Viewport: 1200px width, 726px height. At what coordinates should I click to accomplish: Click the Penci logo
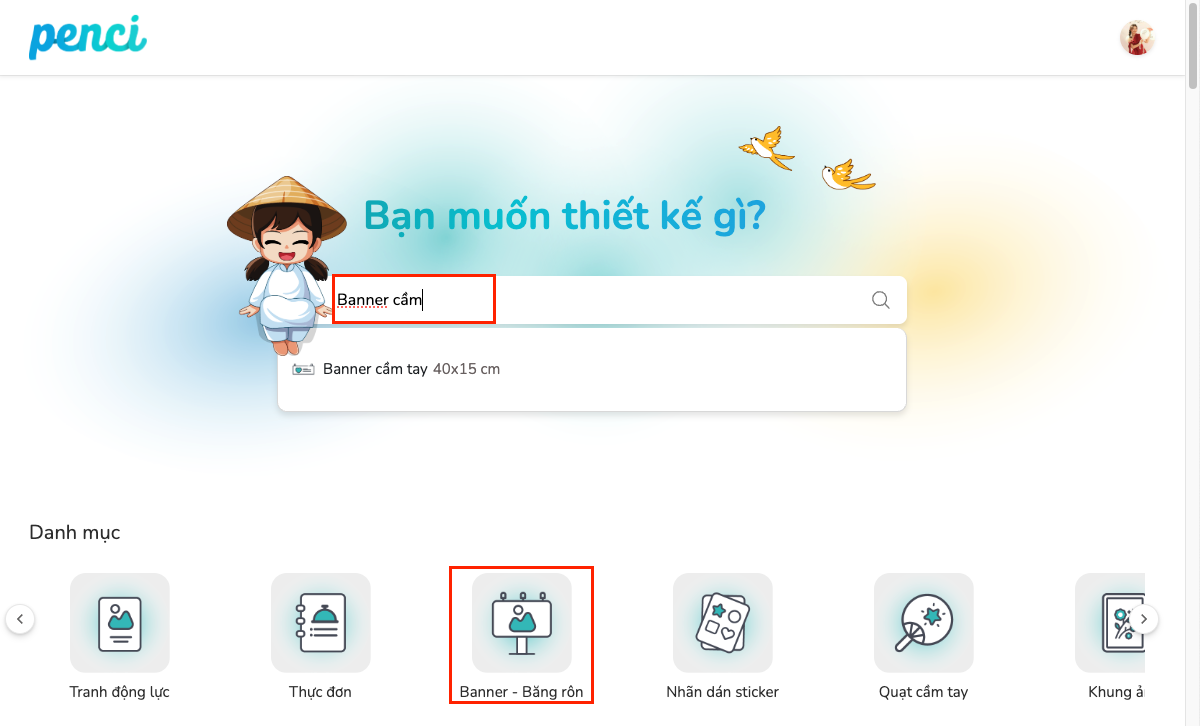pyautogui.click(x=88, y=37)
